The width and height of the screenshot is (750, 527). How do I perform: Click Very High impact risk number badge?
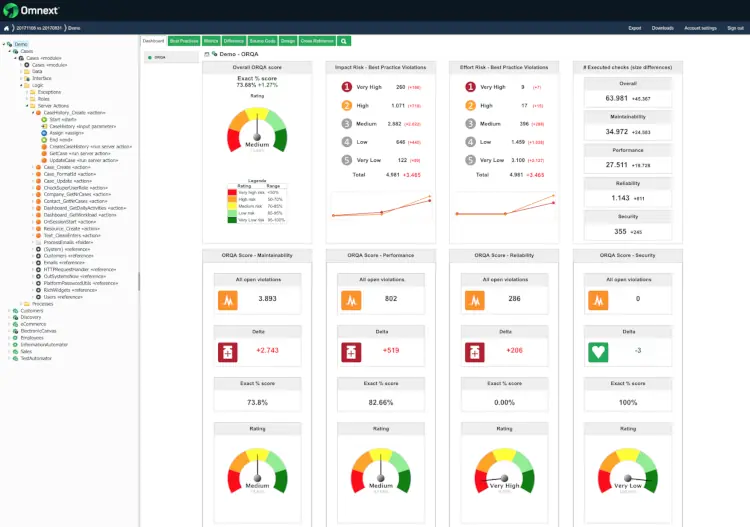347,87
